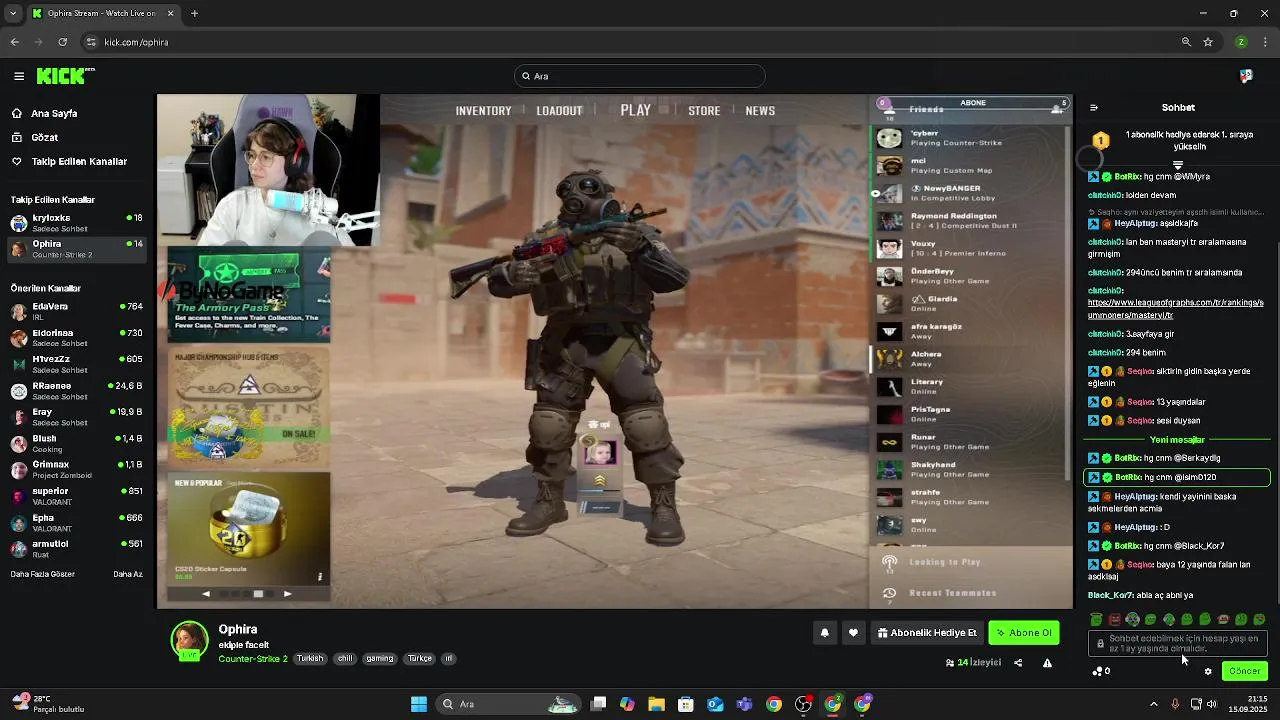Open the leagueofgraphs link in chat
This screenshot has height=720, width=1280.
(x=1175, y=308)
